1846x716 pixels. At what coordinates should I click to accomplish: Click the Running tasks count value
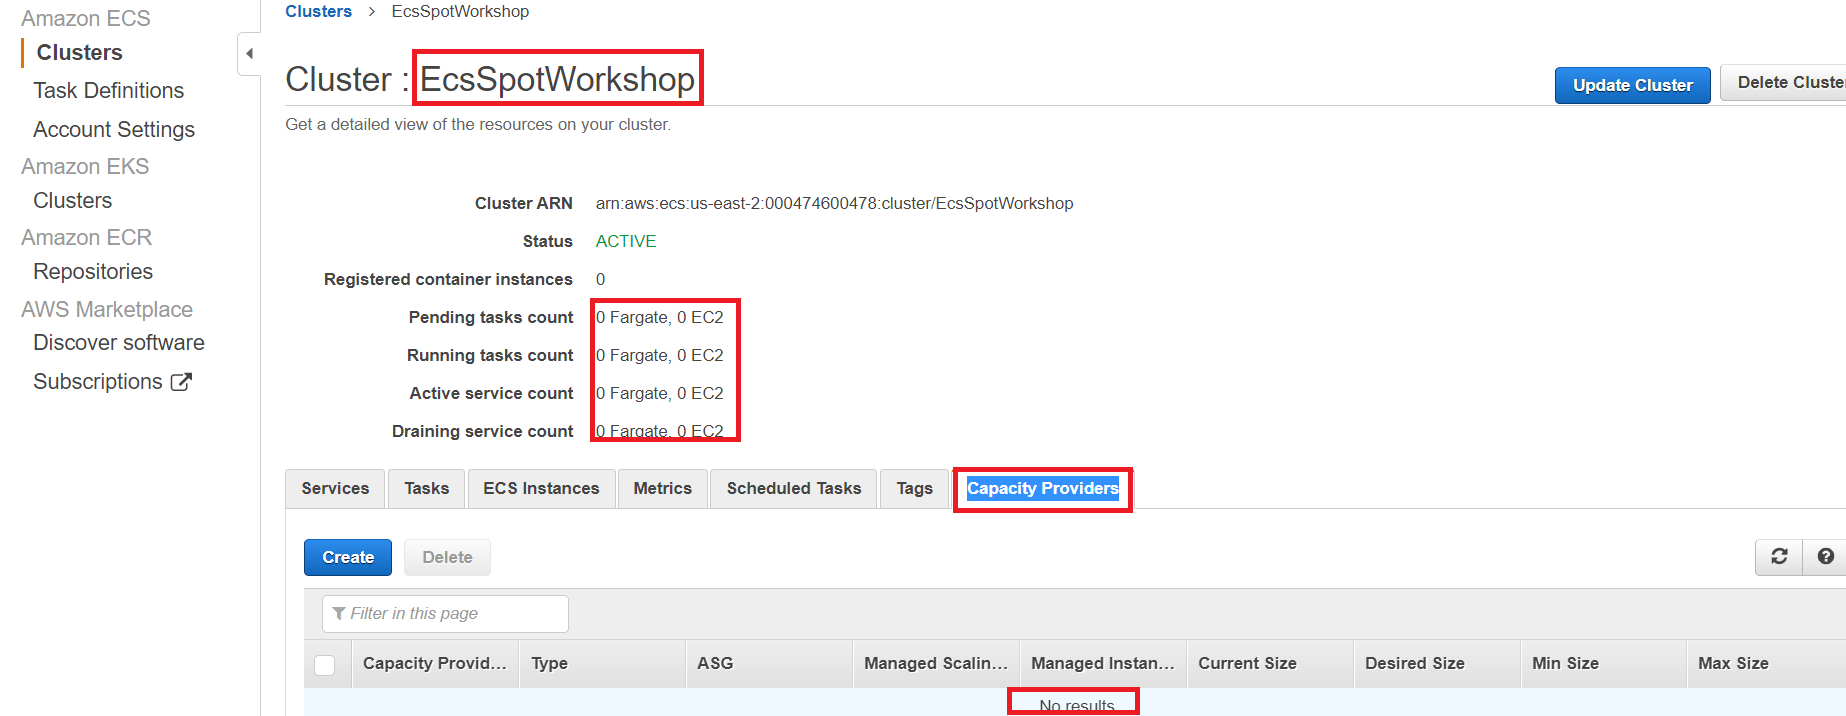(x=660, y=356)
